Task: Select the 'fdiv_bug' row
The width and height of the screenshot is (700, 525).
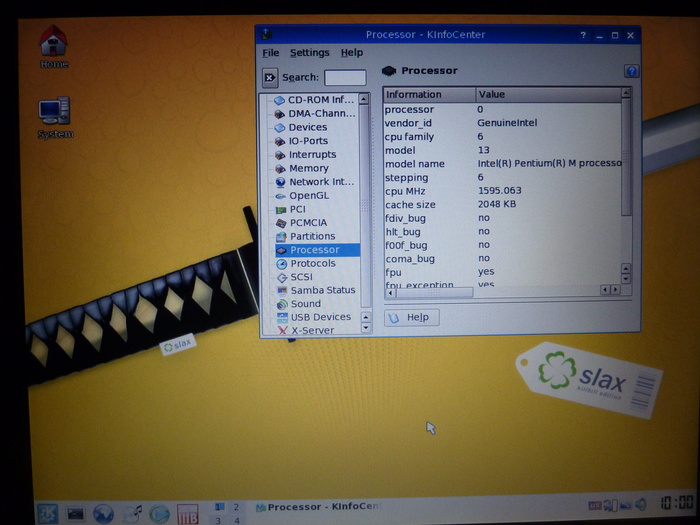Action: click(x=502, y=218)
